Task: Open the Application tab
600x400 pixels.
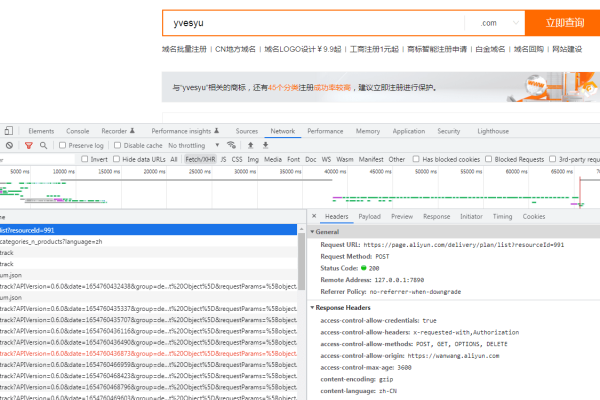Action: click(409, 131)
